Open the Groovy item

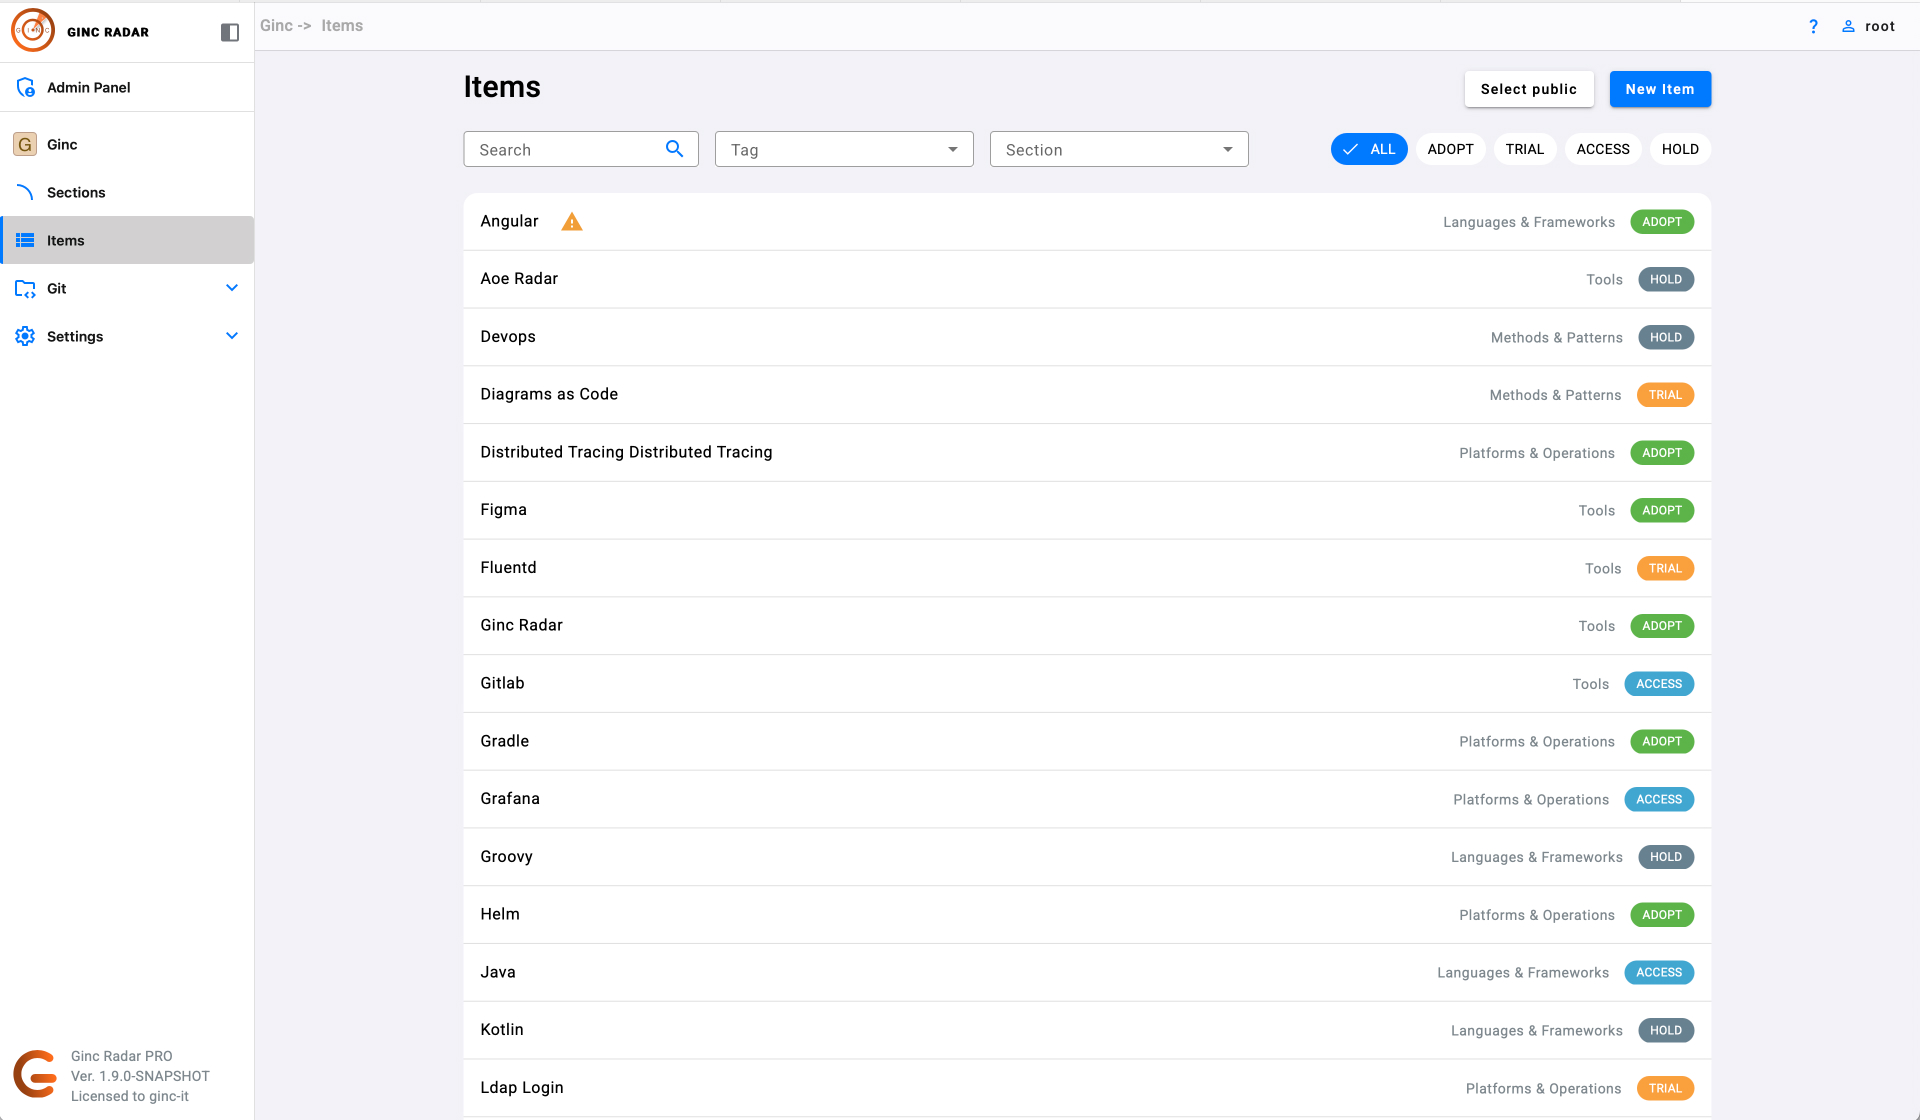1087,857
